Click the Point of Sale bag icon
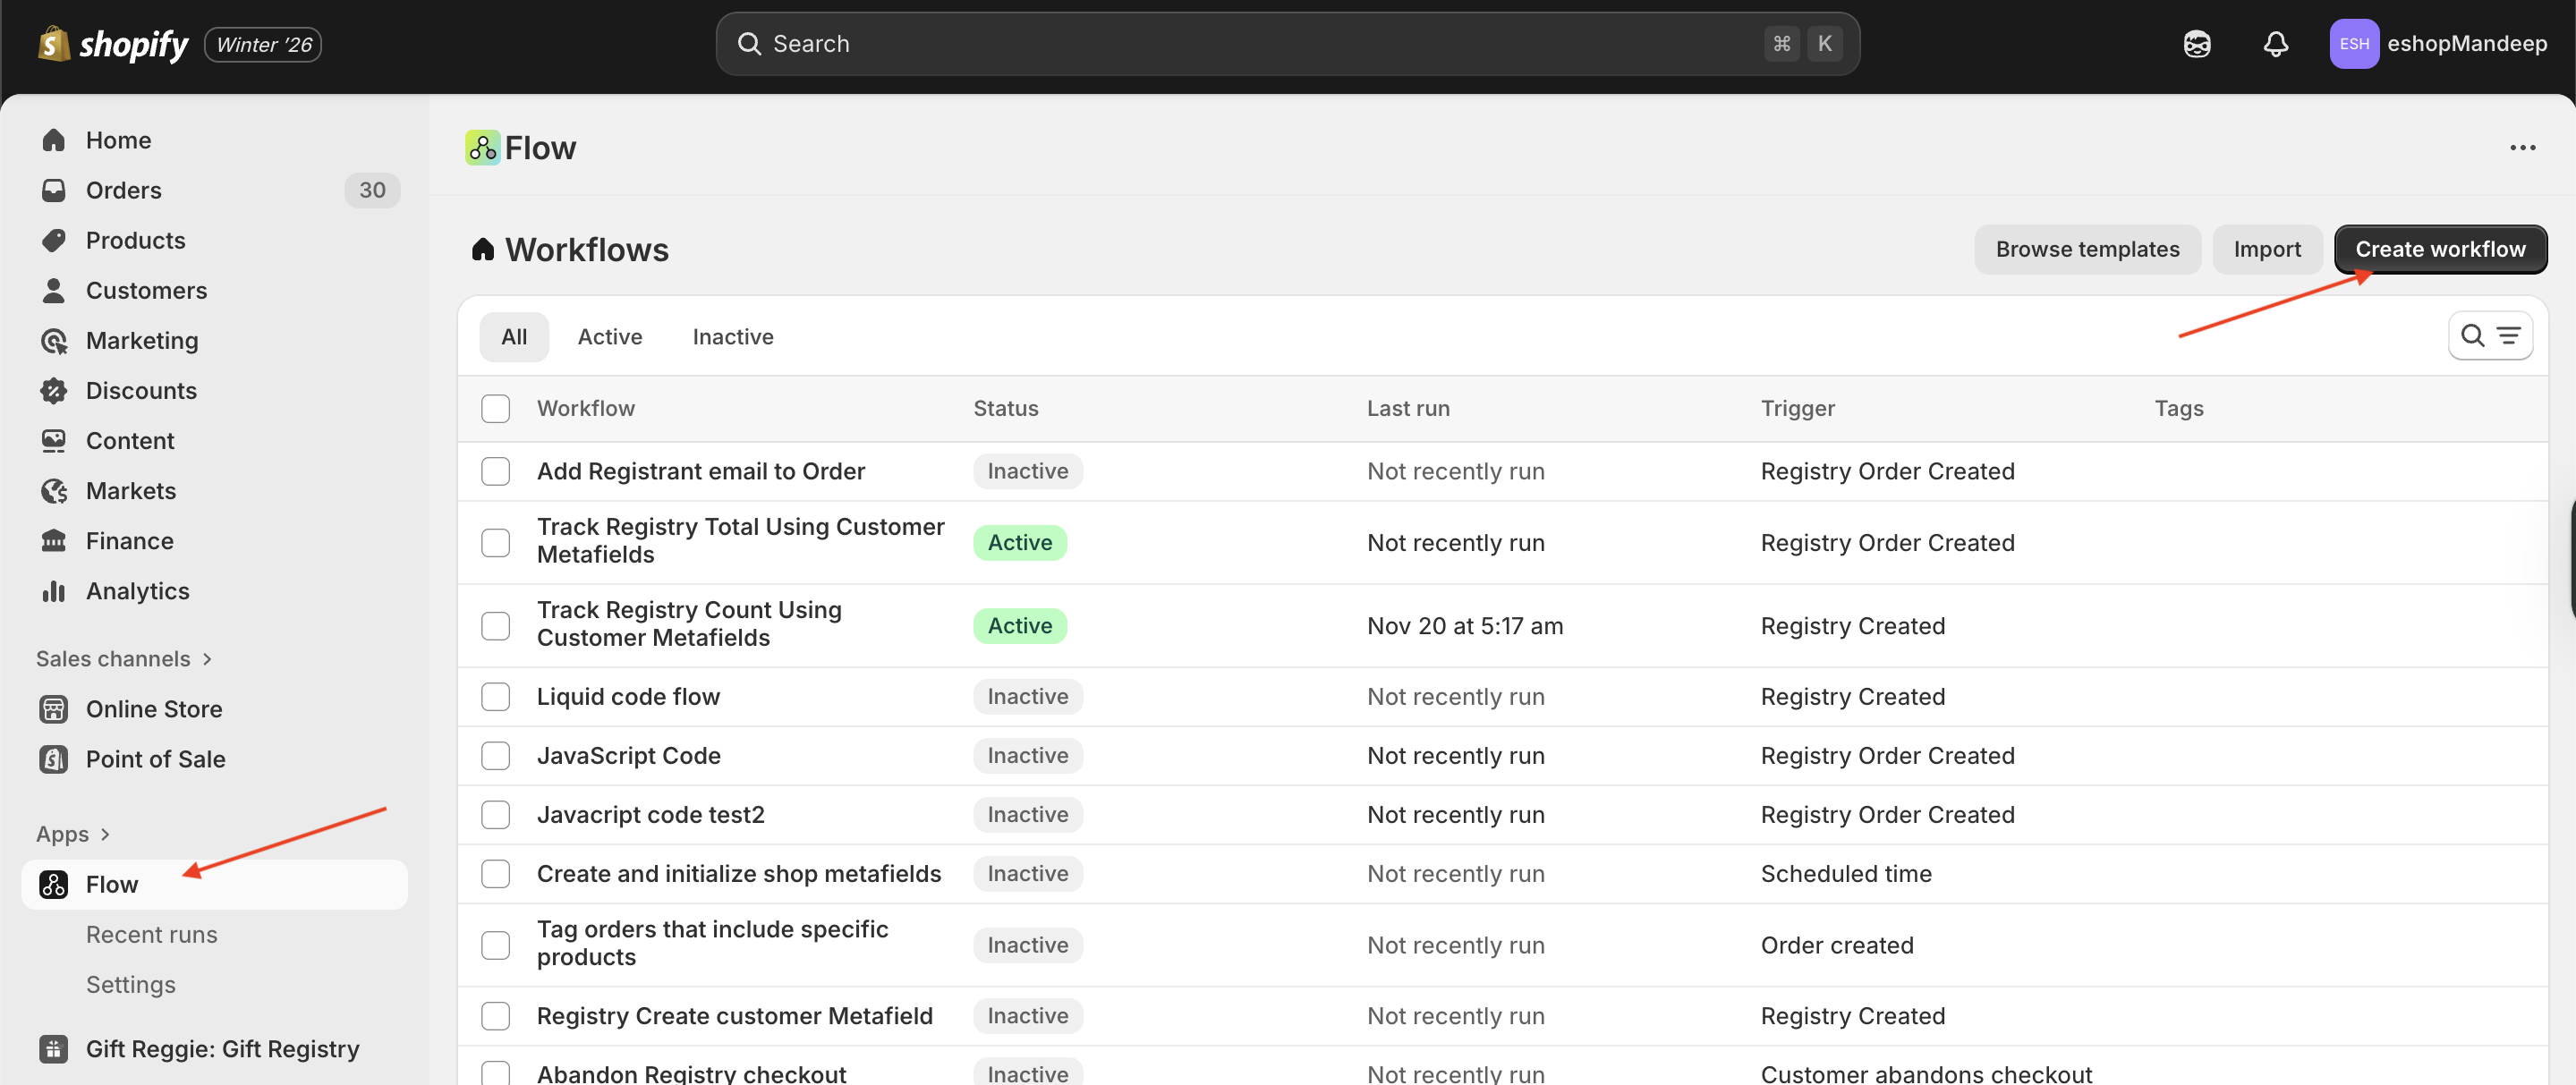The height and width of the screenshot is (1085, 2576). [x=54, y=759]
